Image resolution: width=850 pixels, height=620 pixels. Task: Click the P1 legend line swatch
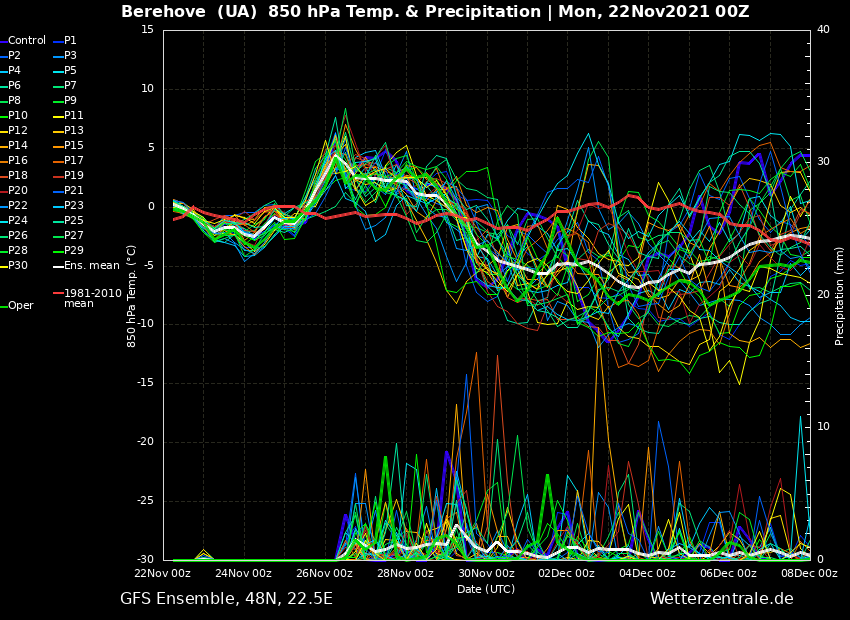[x=57, y=41]
